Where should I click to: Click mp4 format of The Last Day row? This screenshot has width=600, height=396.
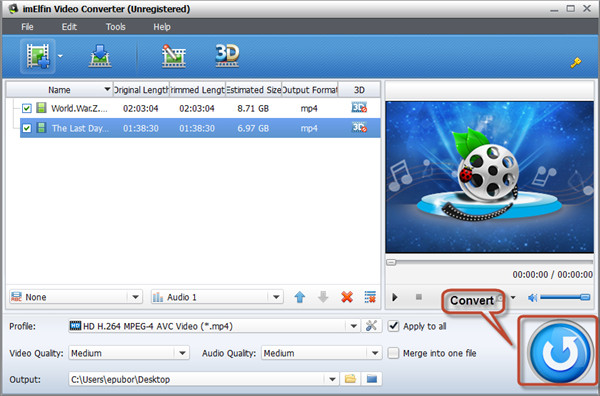309,128
